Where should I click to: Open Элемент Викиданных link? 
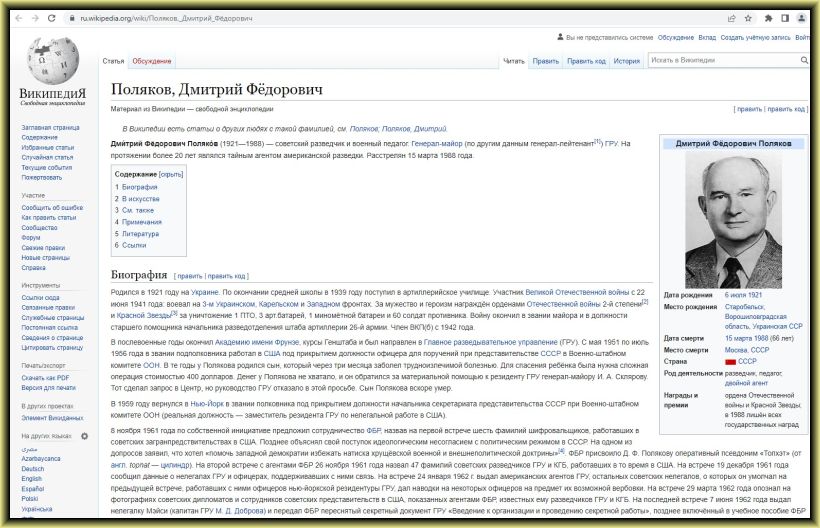tap(52, 418)
